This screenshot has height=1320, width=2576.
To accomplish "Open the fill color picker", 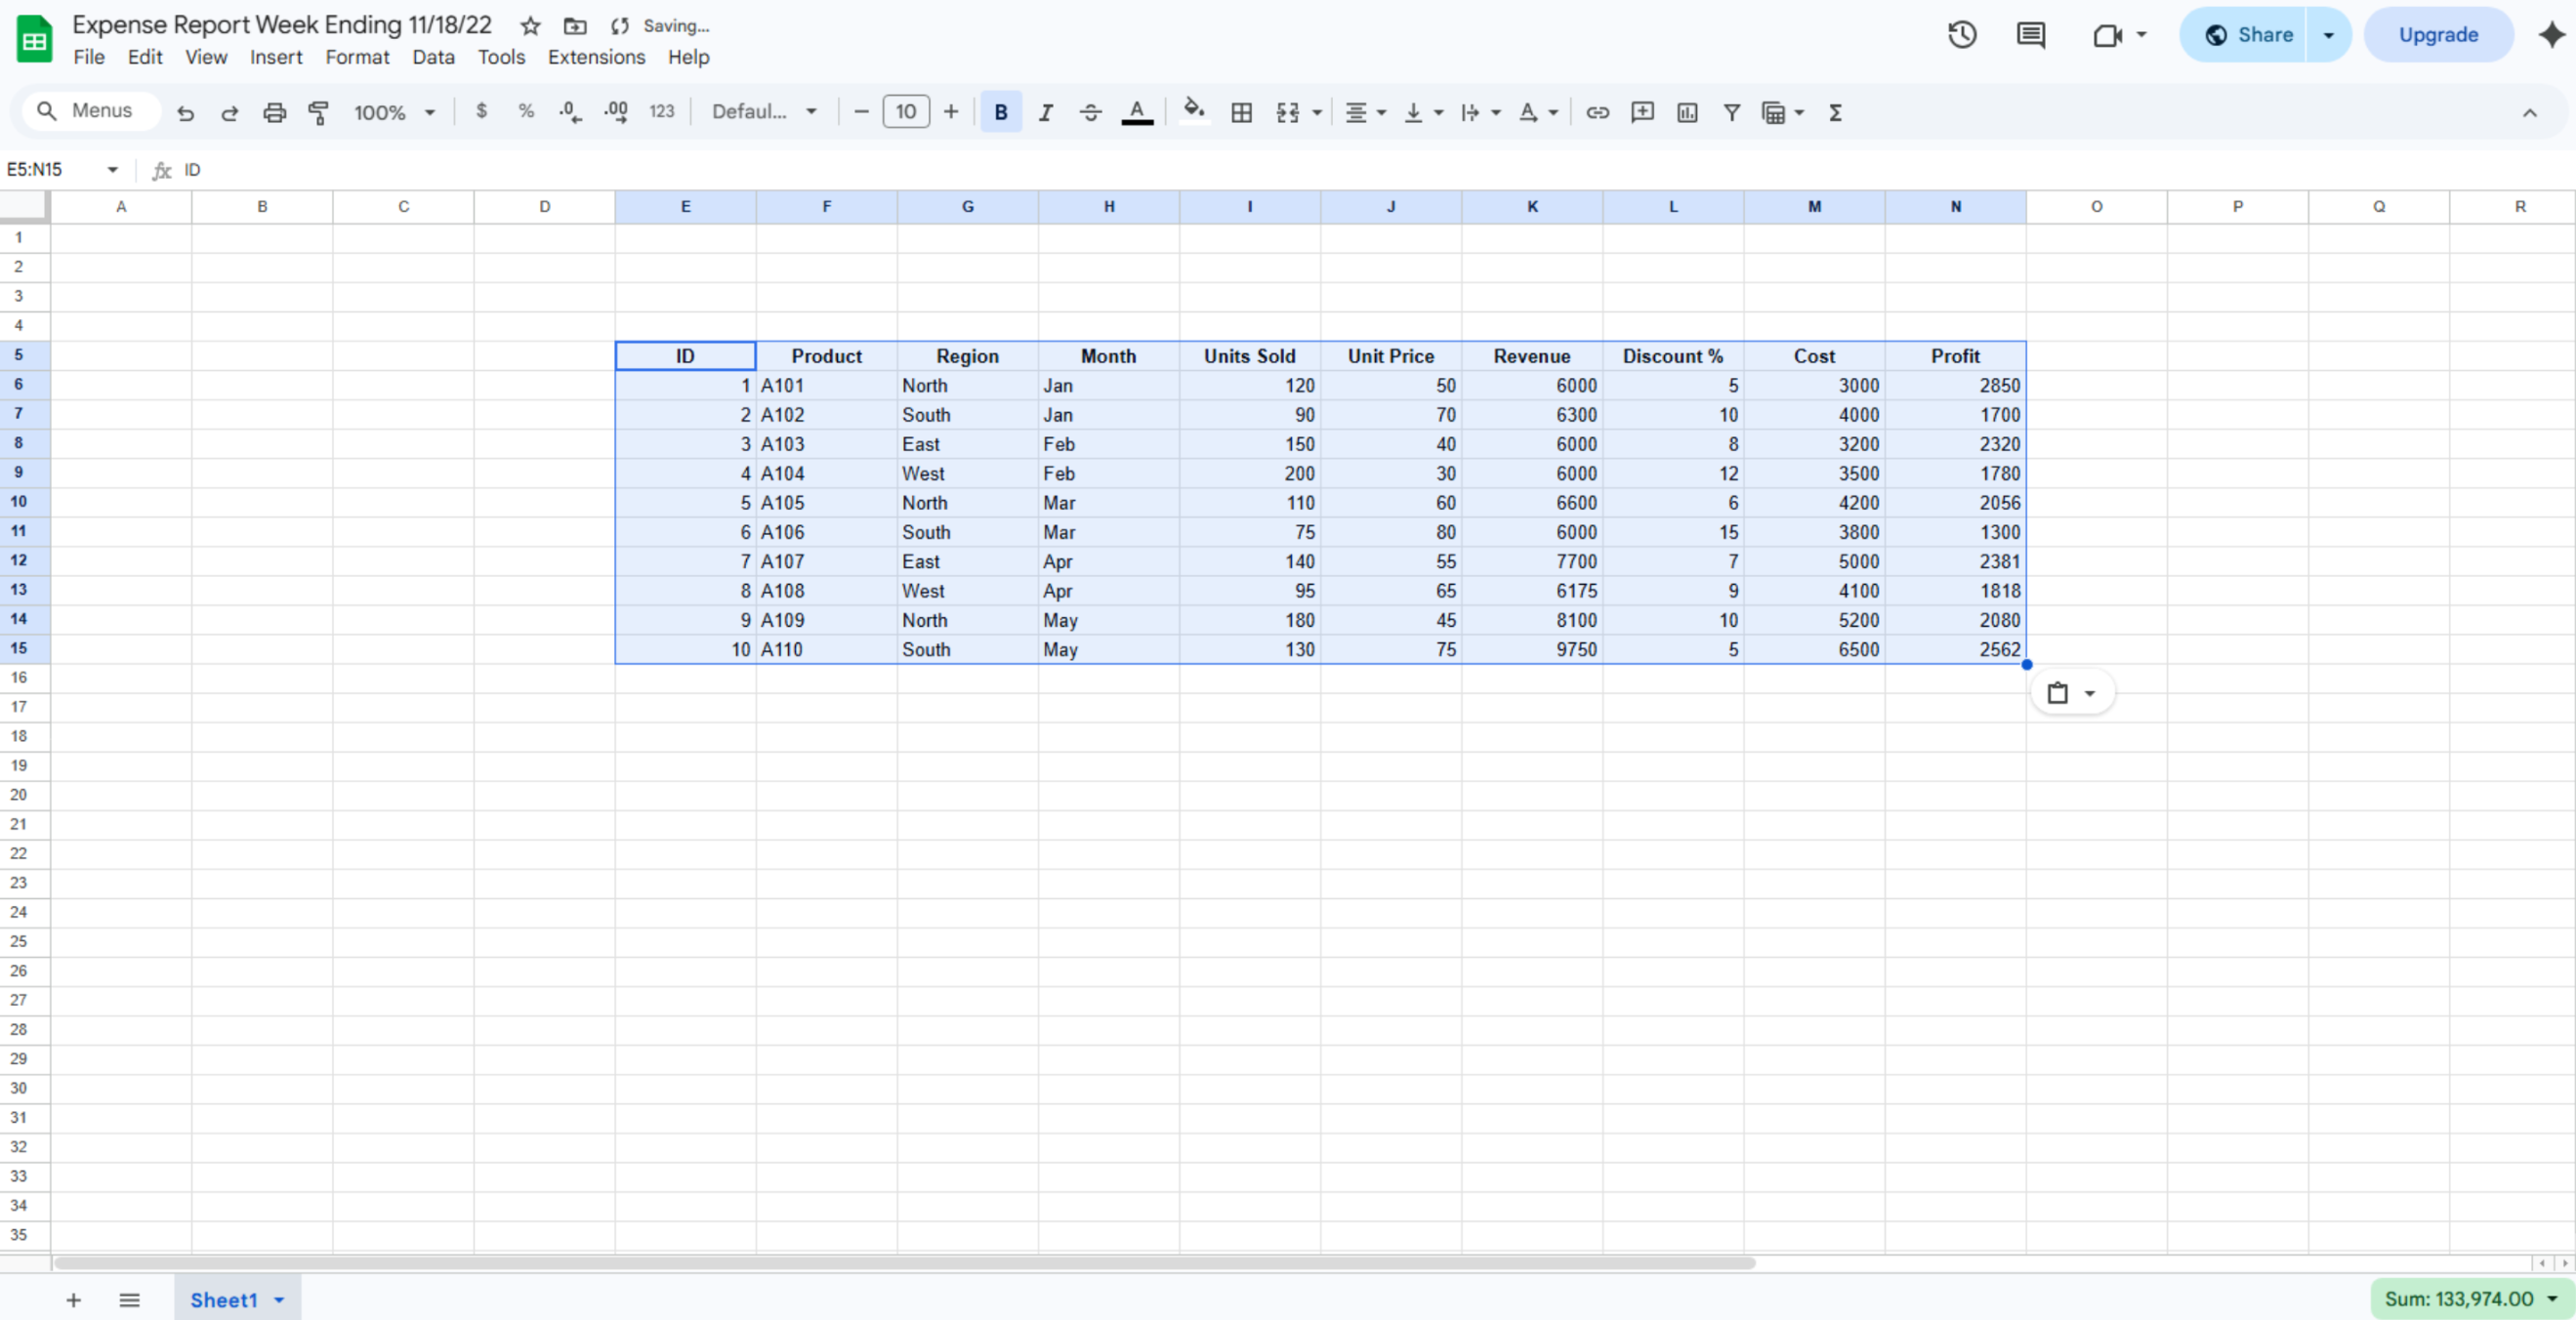I will (x=1194, y=112).
